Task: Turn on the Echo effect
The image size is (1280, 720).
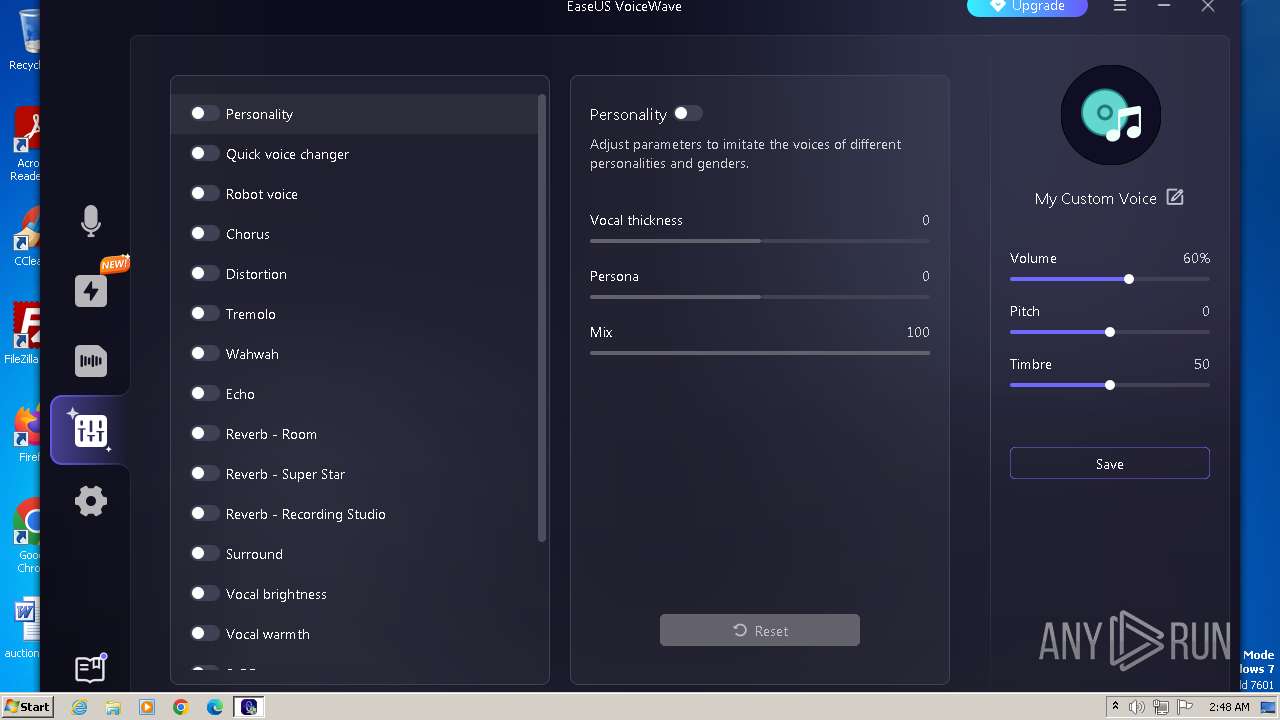Action: click(x=205, y=394)
